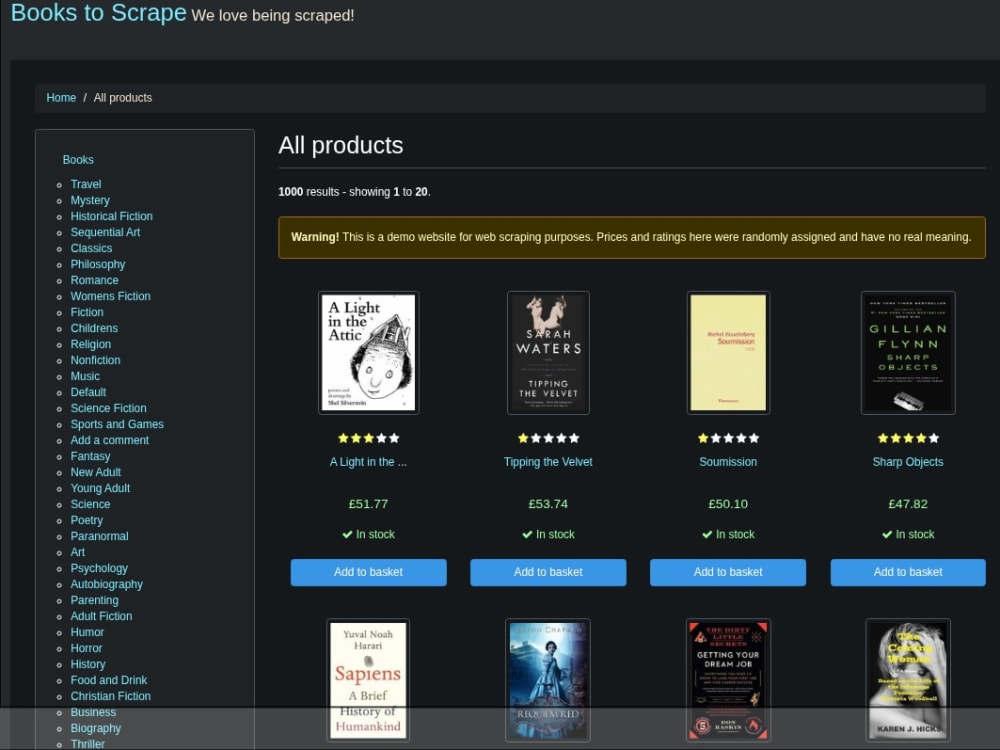Click In stock checkmark under £47.82
This screenshot has height=750, width=1000.
click(886, 534)
